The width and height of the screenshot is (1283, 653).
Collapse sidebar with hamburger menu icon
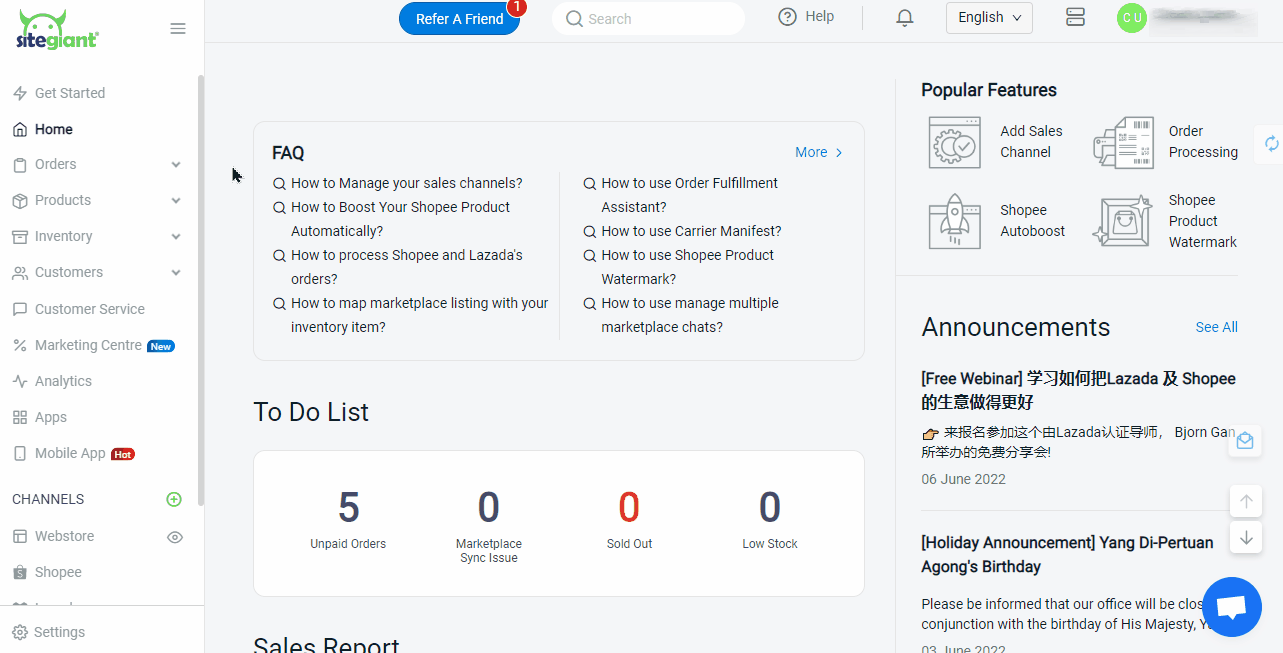click(x=178, y=29)
